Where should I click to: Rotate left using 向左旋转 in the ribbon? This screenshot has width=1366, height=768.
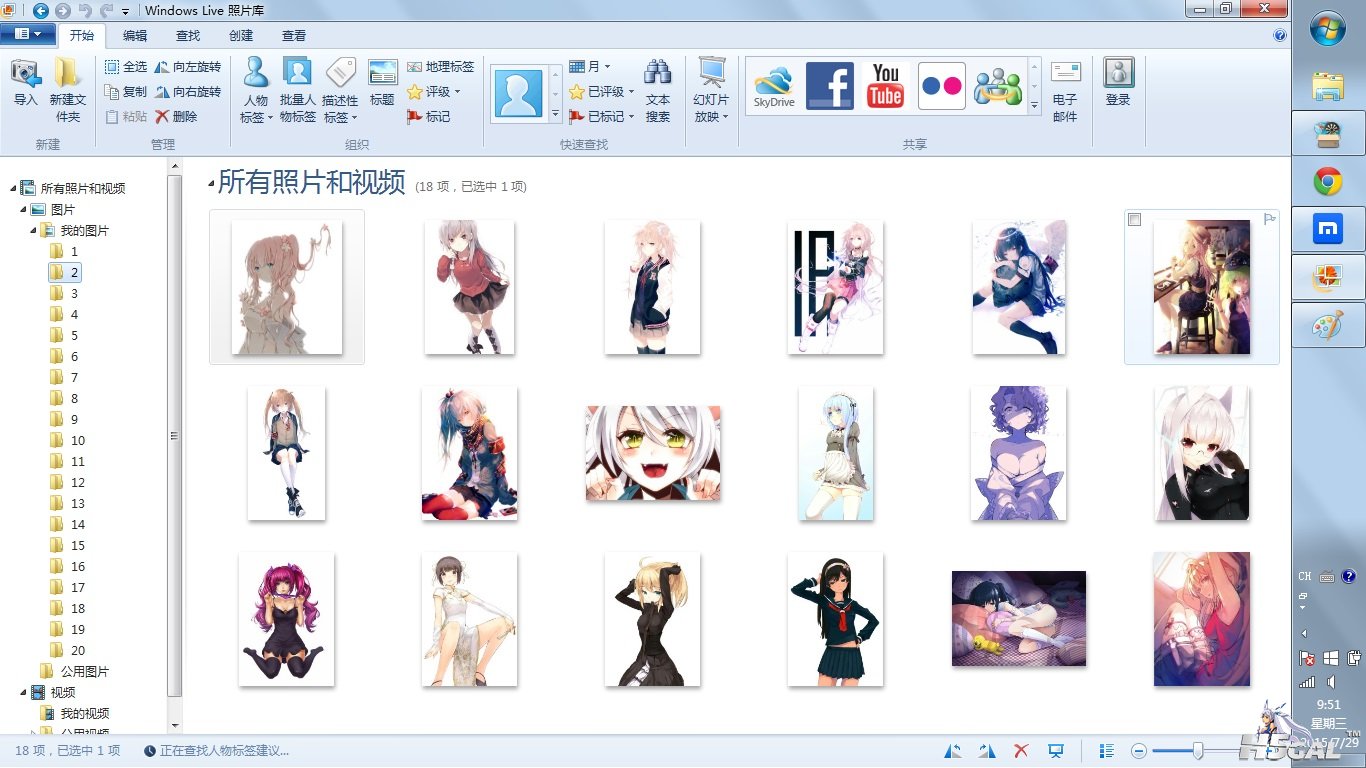187,67
